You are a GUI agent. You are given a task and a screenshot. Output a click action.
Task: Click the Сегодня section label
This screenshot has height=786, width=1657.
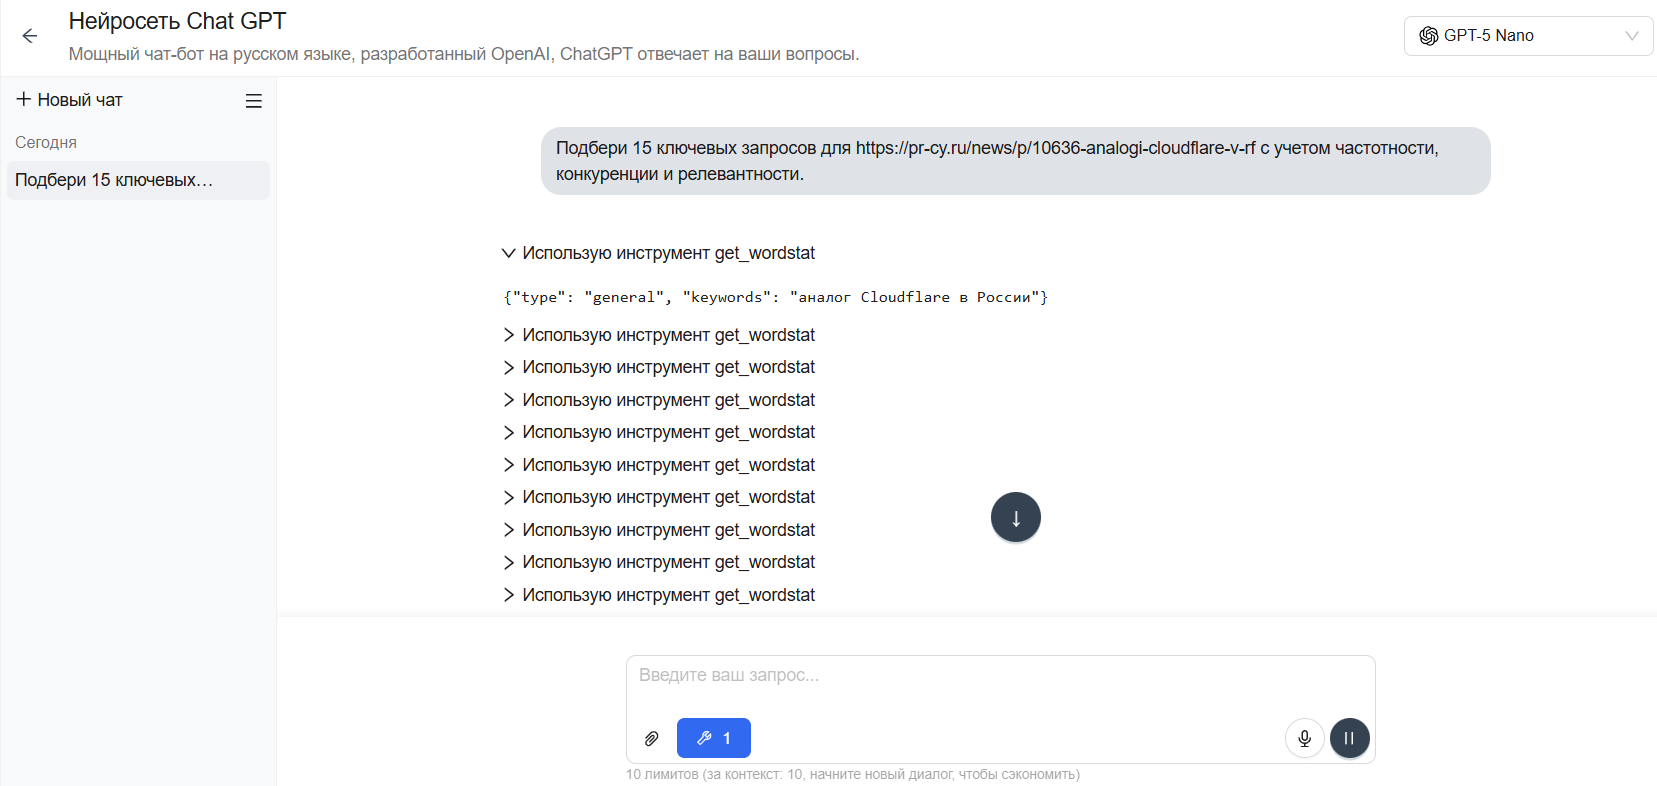46,142
